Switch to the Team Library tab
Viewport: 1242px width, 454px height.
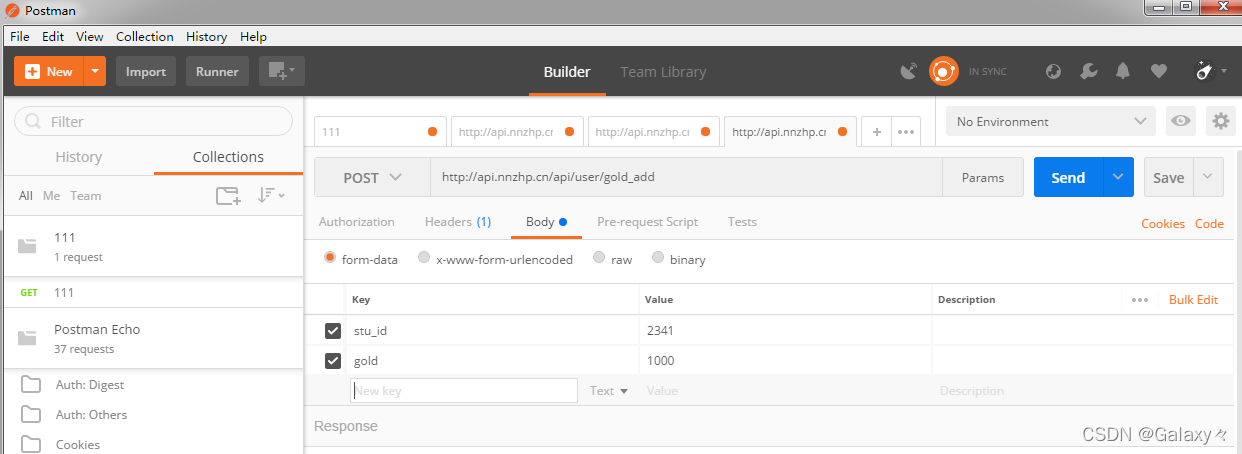click(x=663, y=72)
